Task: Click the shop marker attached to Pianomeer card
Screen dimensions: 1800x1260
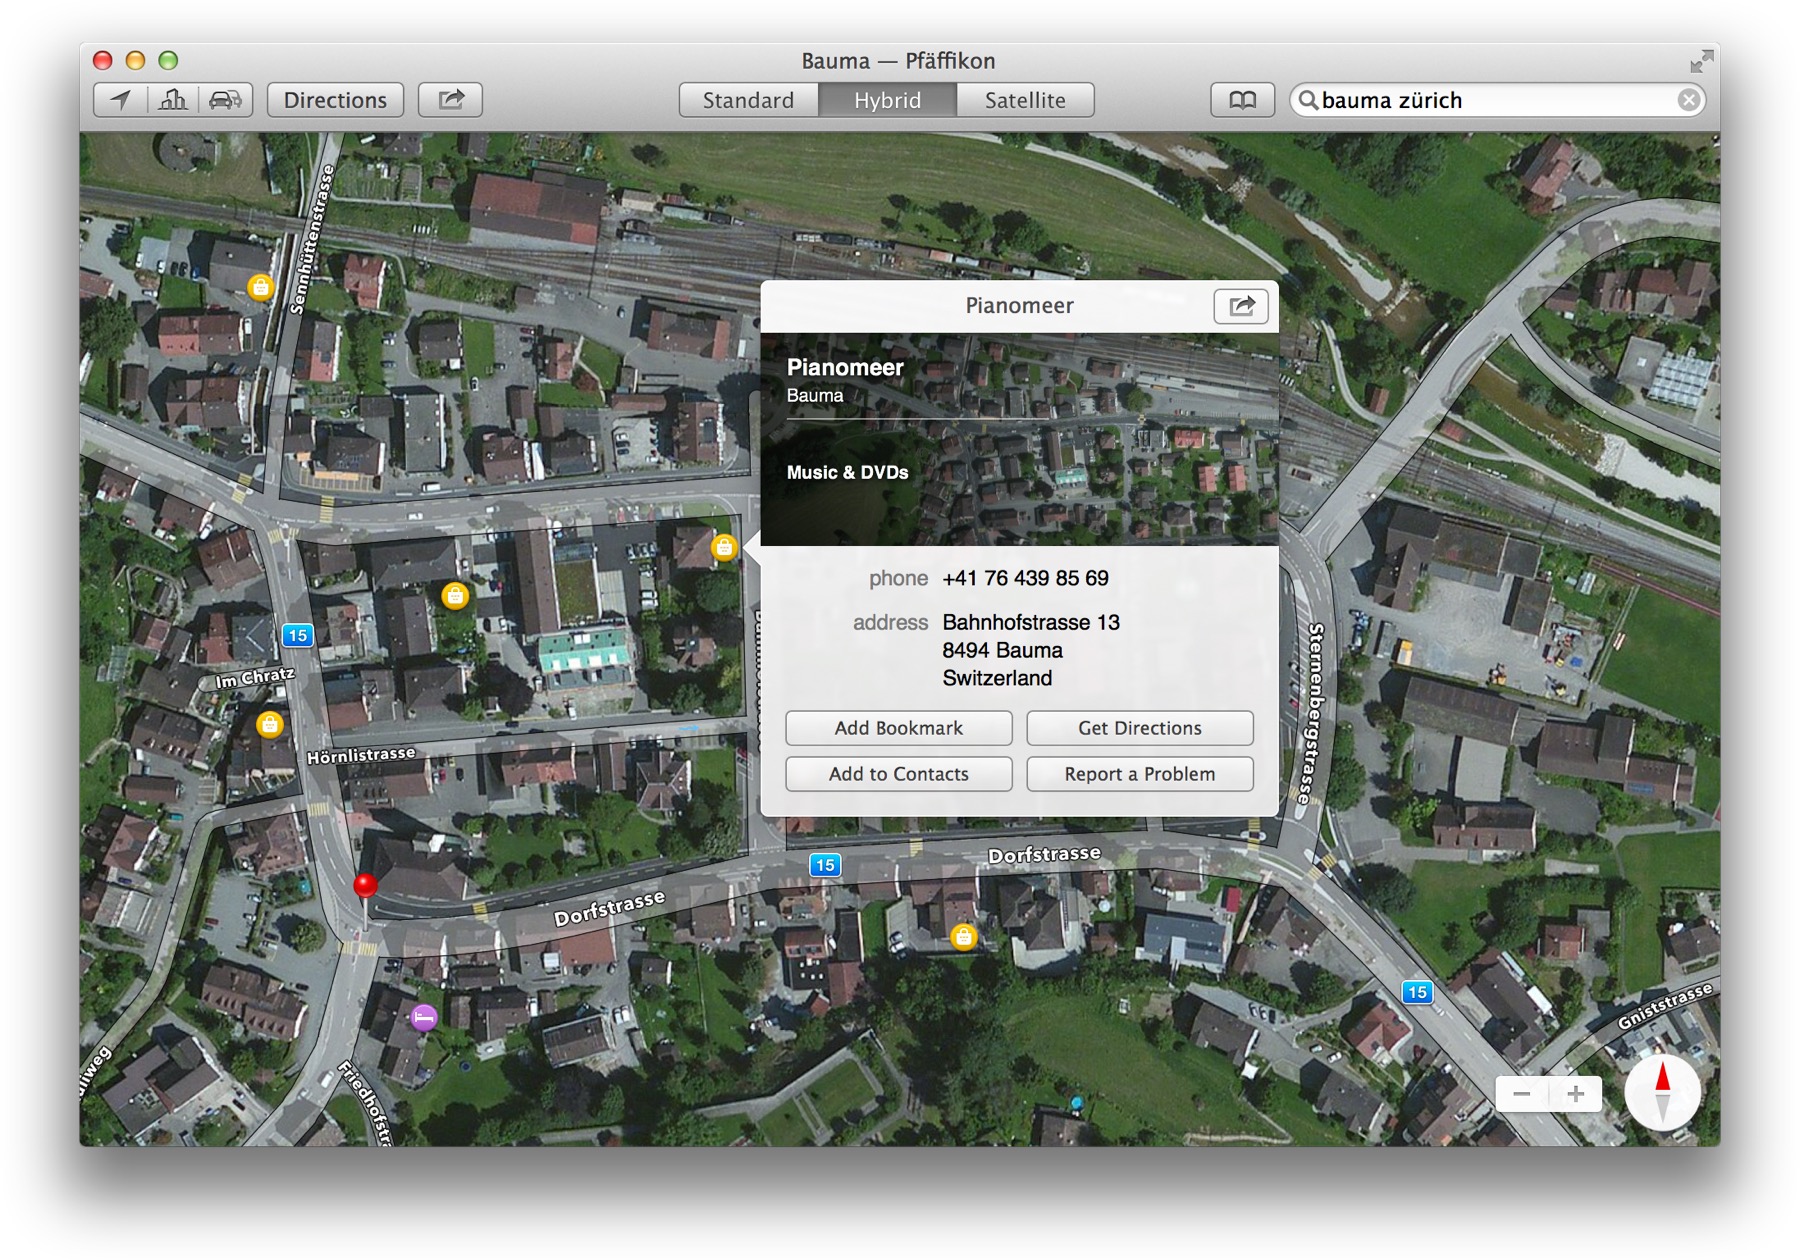Action: click(x=724, y=547)
